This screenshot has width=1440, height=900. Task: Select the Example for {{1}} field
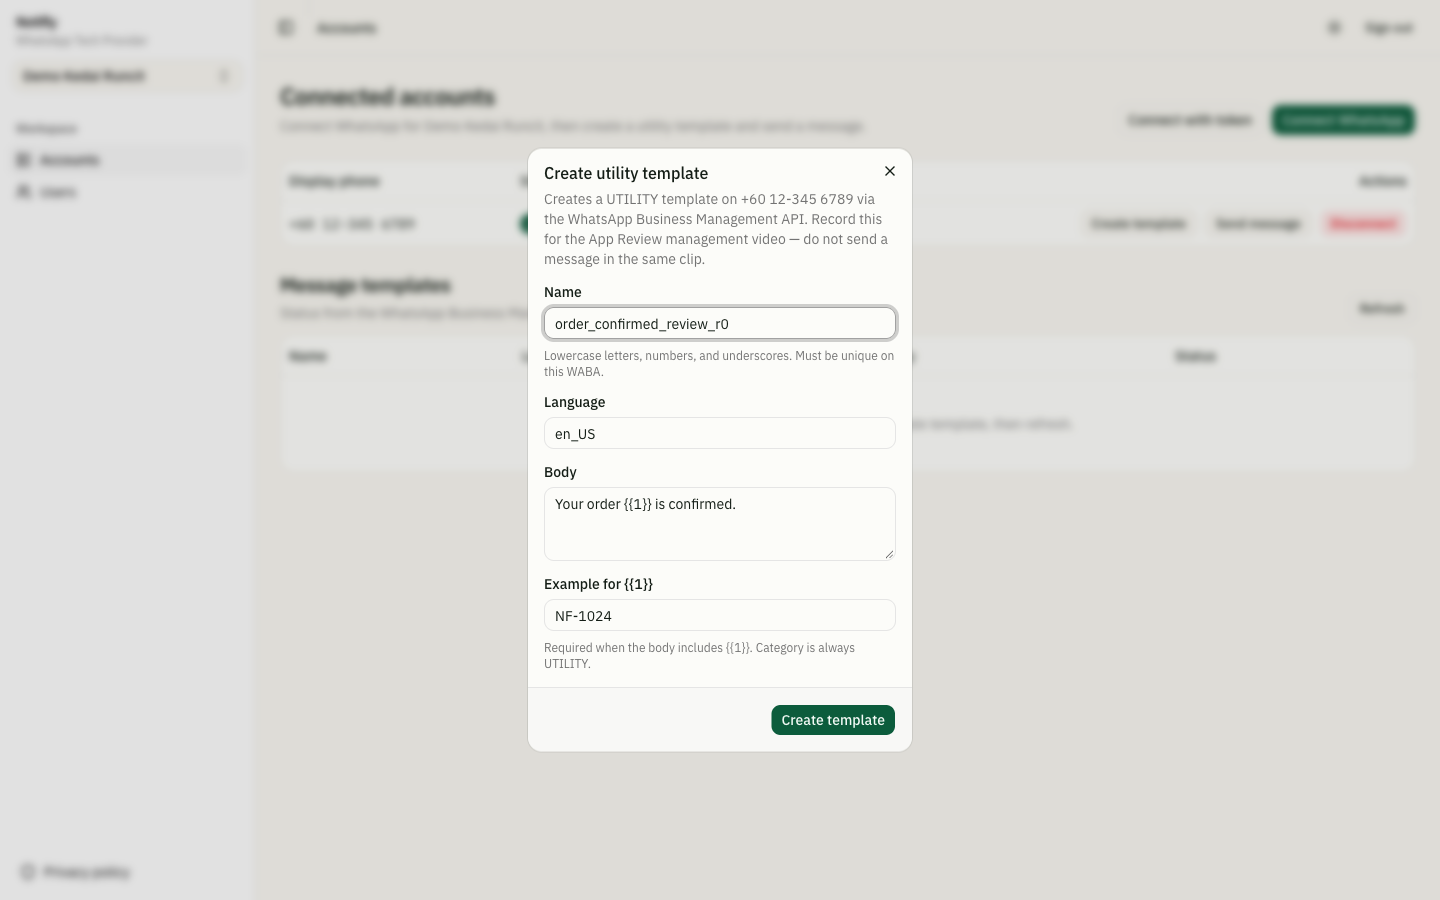(720, 615)
